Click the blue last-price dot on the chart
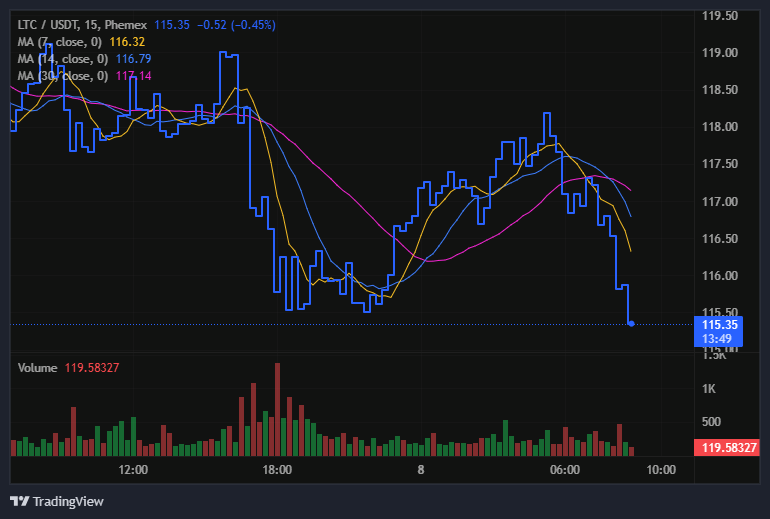Image resolution: width=770 pixels, height=519 pixels. [630, 323]
